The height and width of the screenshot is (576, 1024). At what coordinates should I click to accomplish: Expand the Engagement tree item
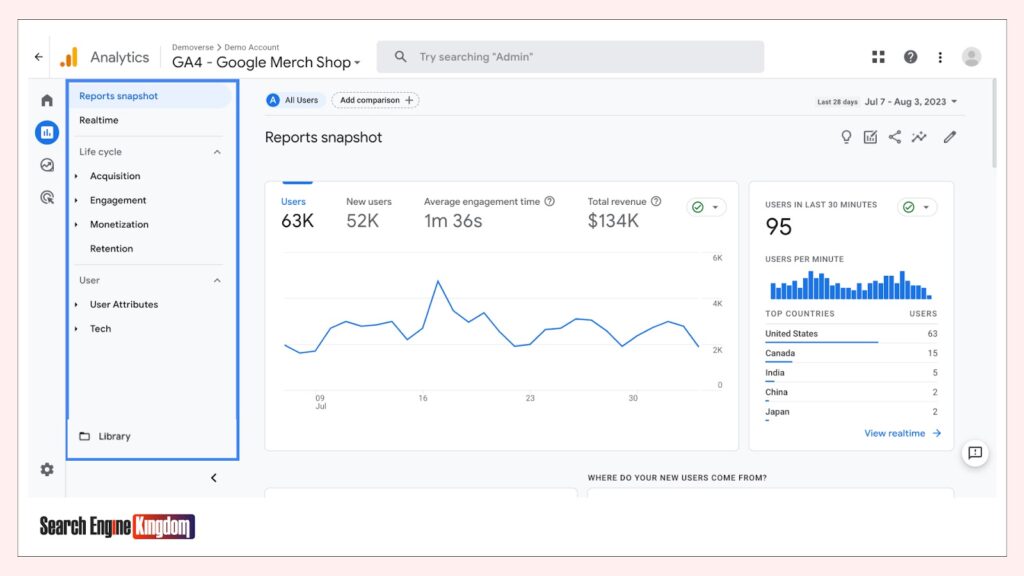pyautogui.click(x=76, y=200)
